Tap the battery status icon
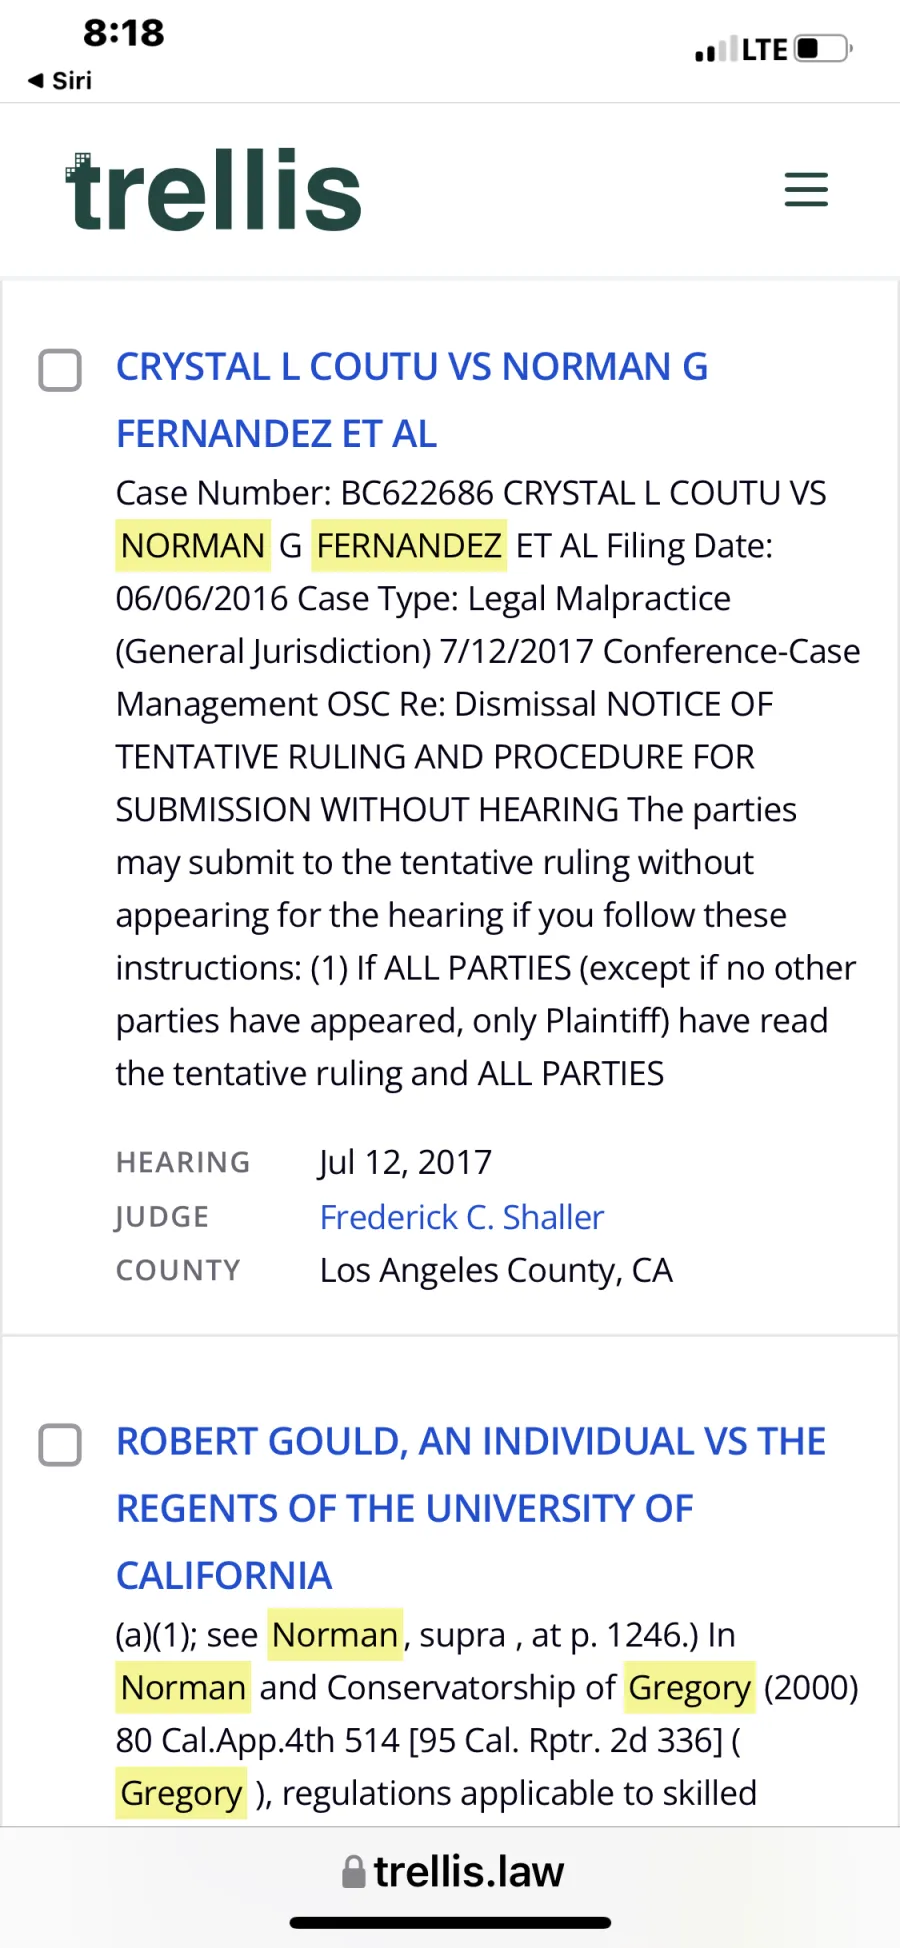The height and width of the screenshot is (1948, 900). click(822, 48)
